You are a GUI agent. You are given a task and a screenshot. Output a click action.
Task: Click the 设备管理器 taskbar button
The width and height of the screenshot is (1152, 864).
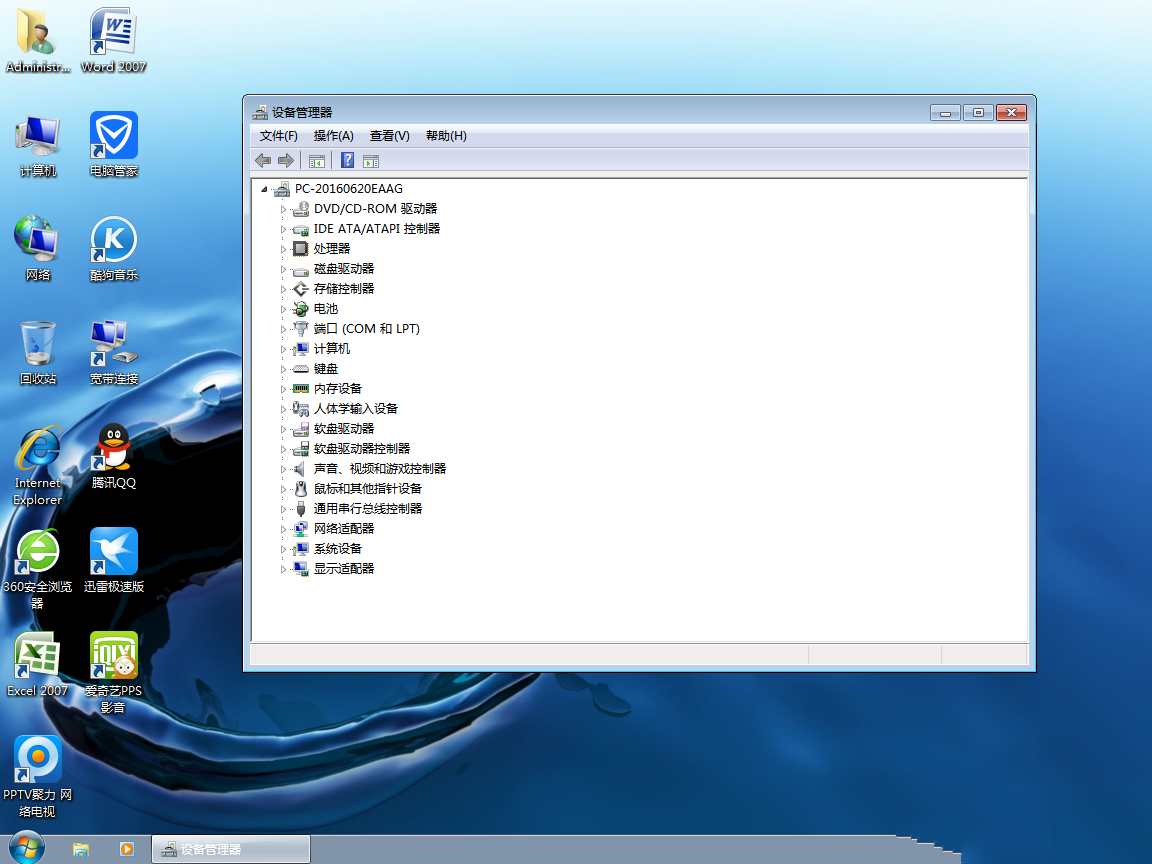(231, 849)
